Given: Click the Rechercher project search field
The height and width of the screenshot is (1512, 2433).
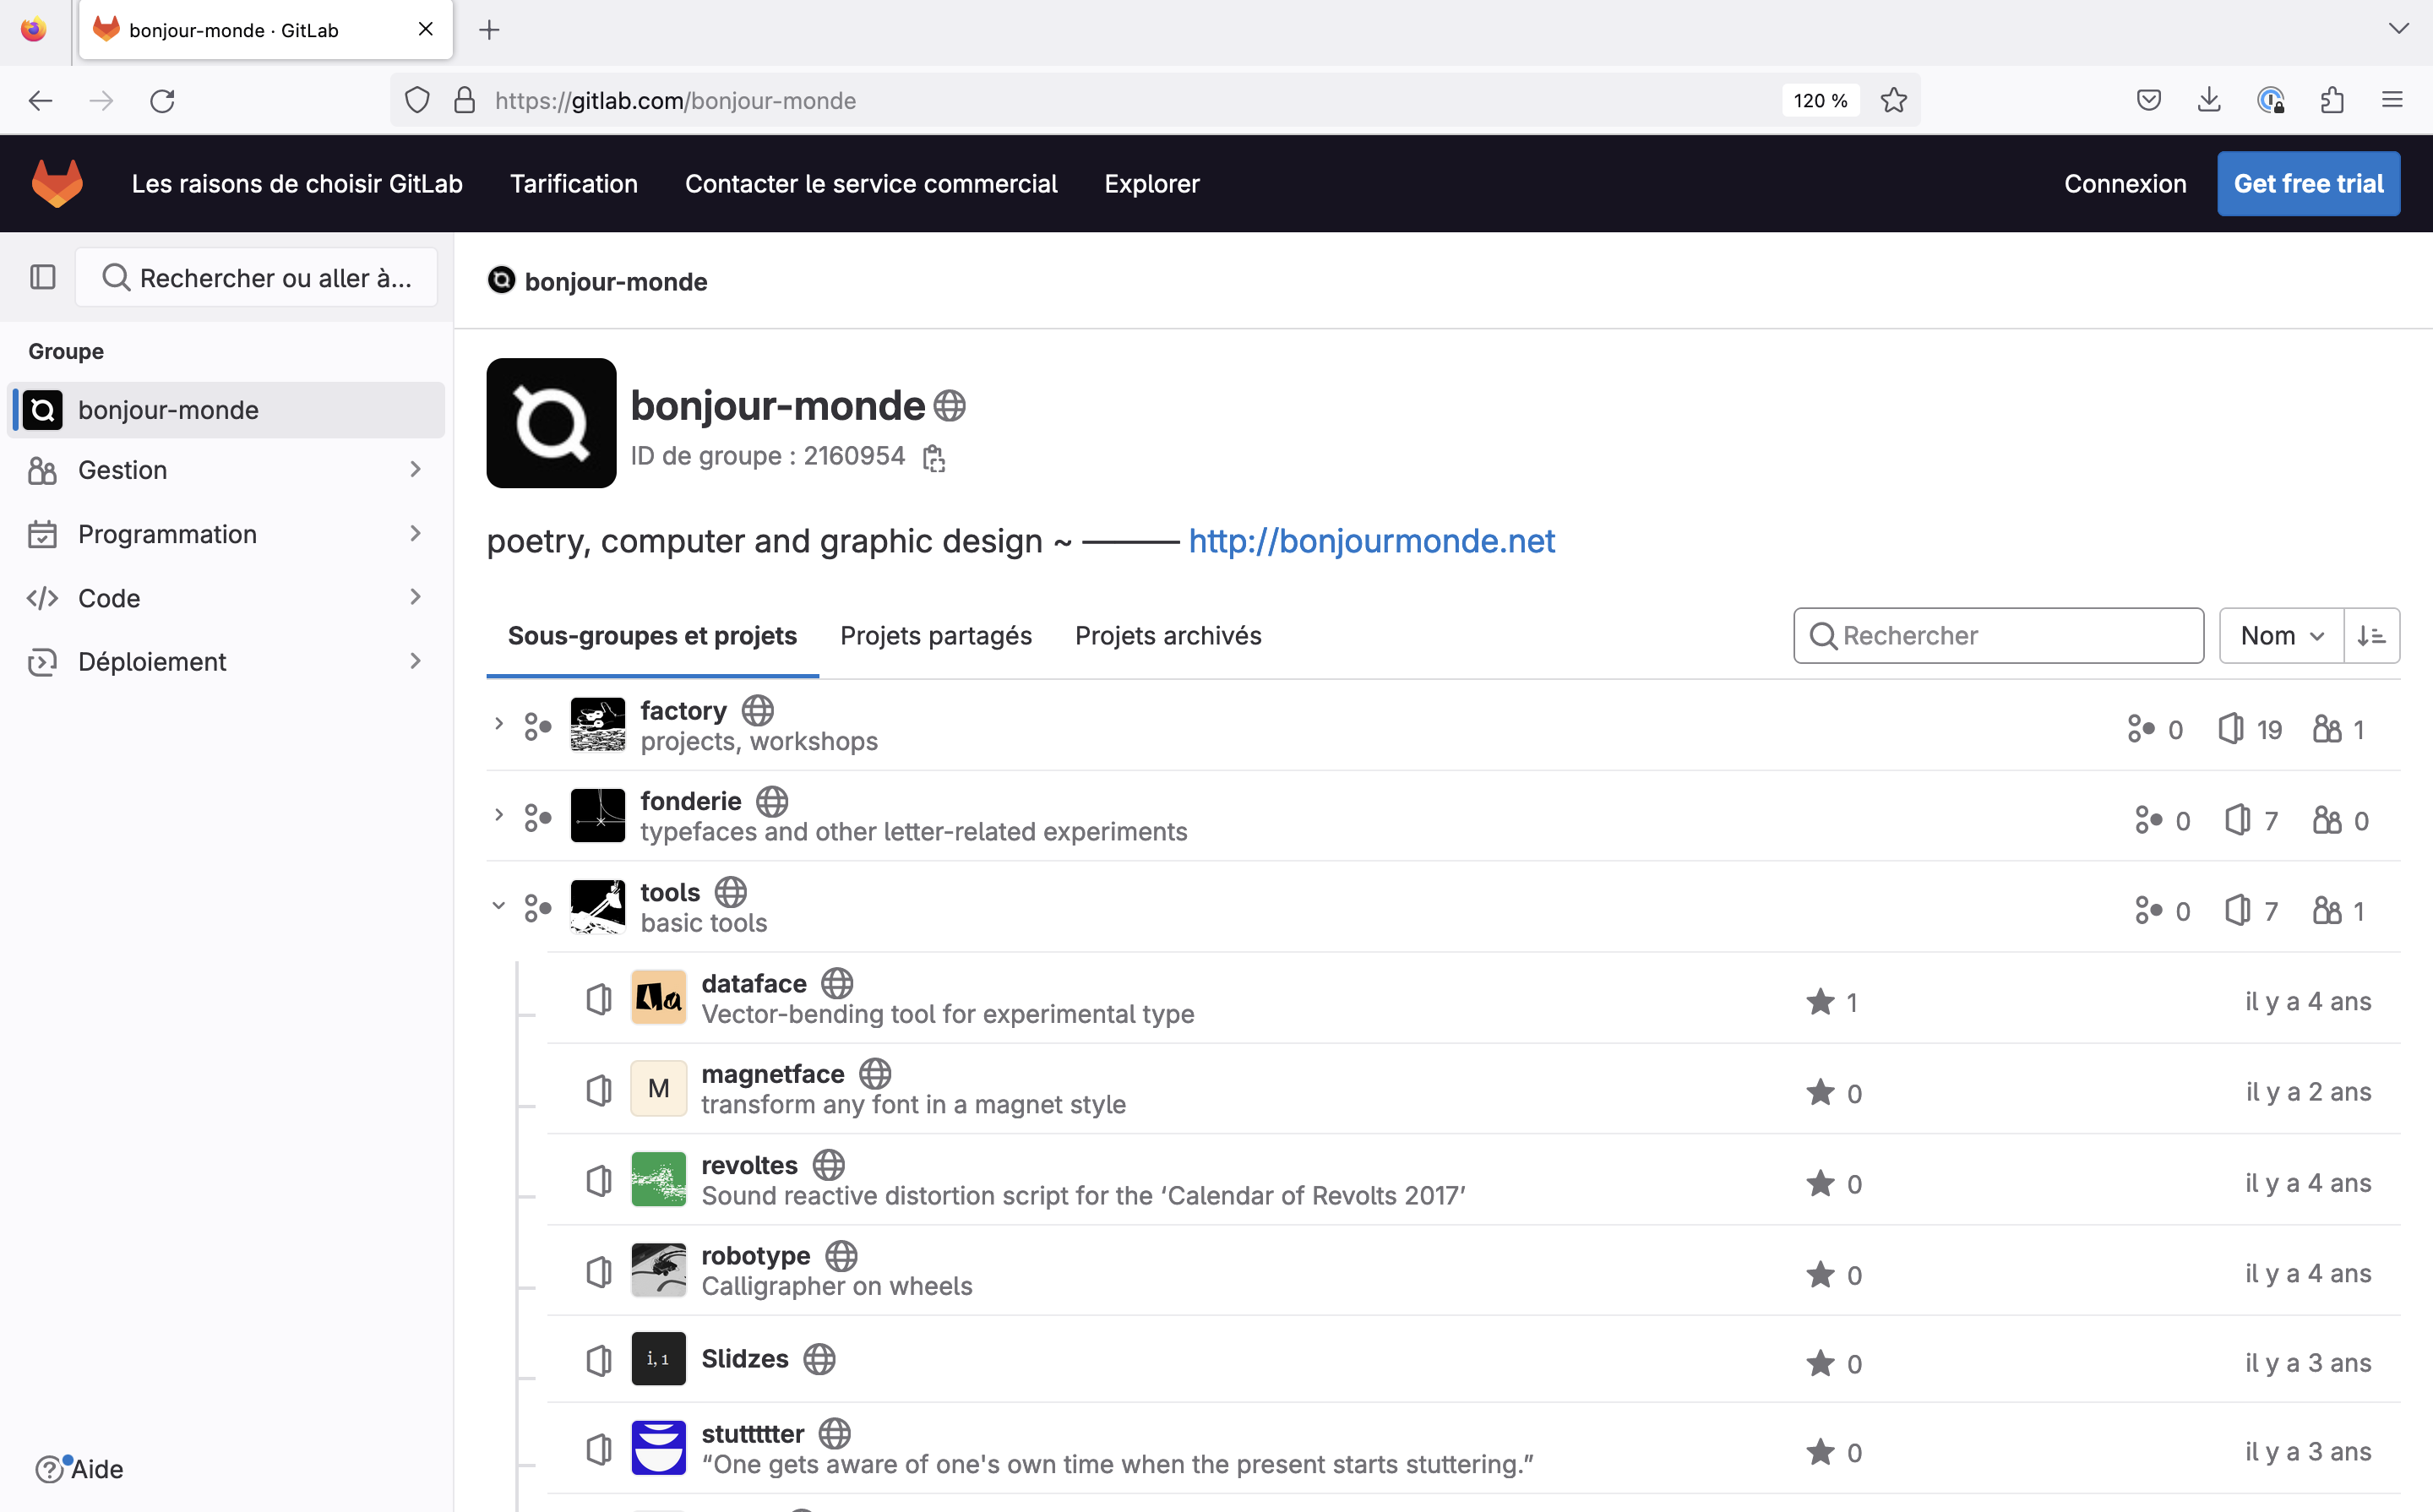Looking at the screenshot, I should pos(2010,636).
